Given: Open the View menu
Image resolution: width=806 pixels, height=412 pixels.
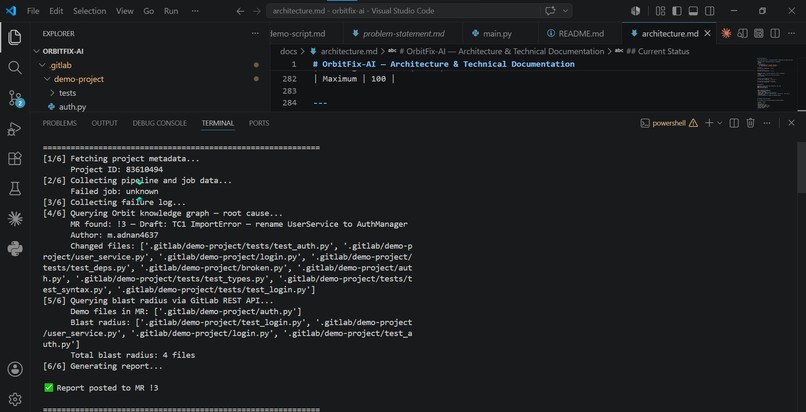Looking at the screenshot, I should 124,11.
